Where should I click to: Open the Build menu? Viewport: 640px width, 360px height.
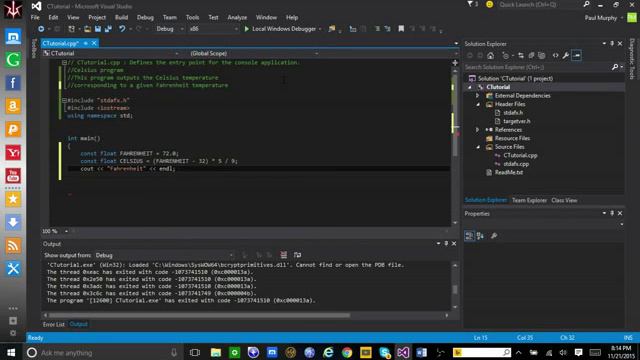point(121,18)
